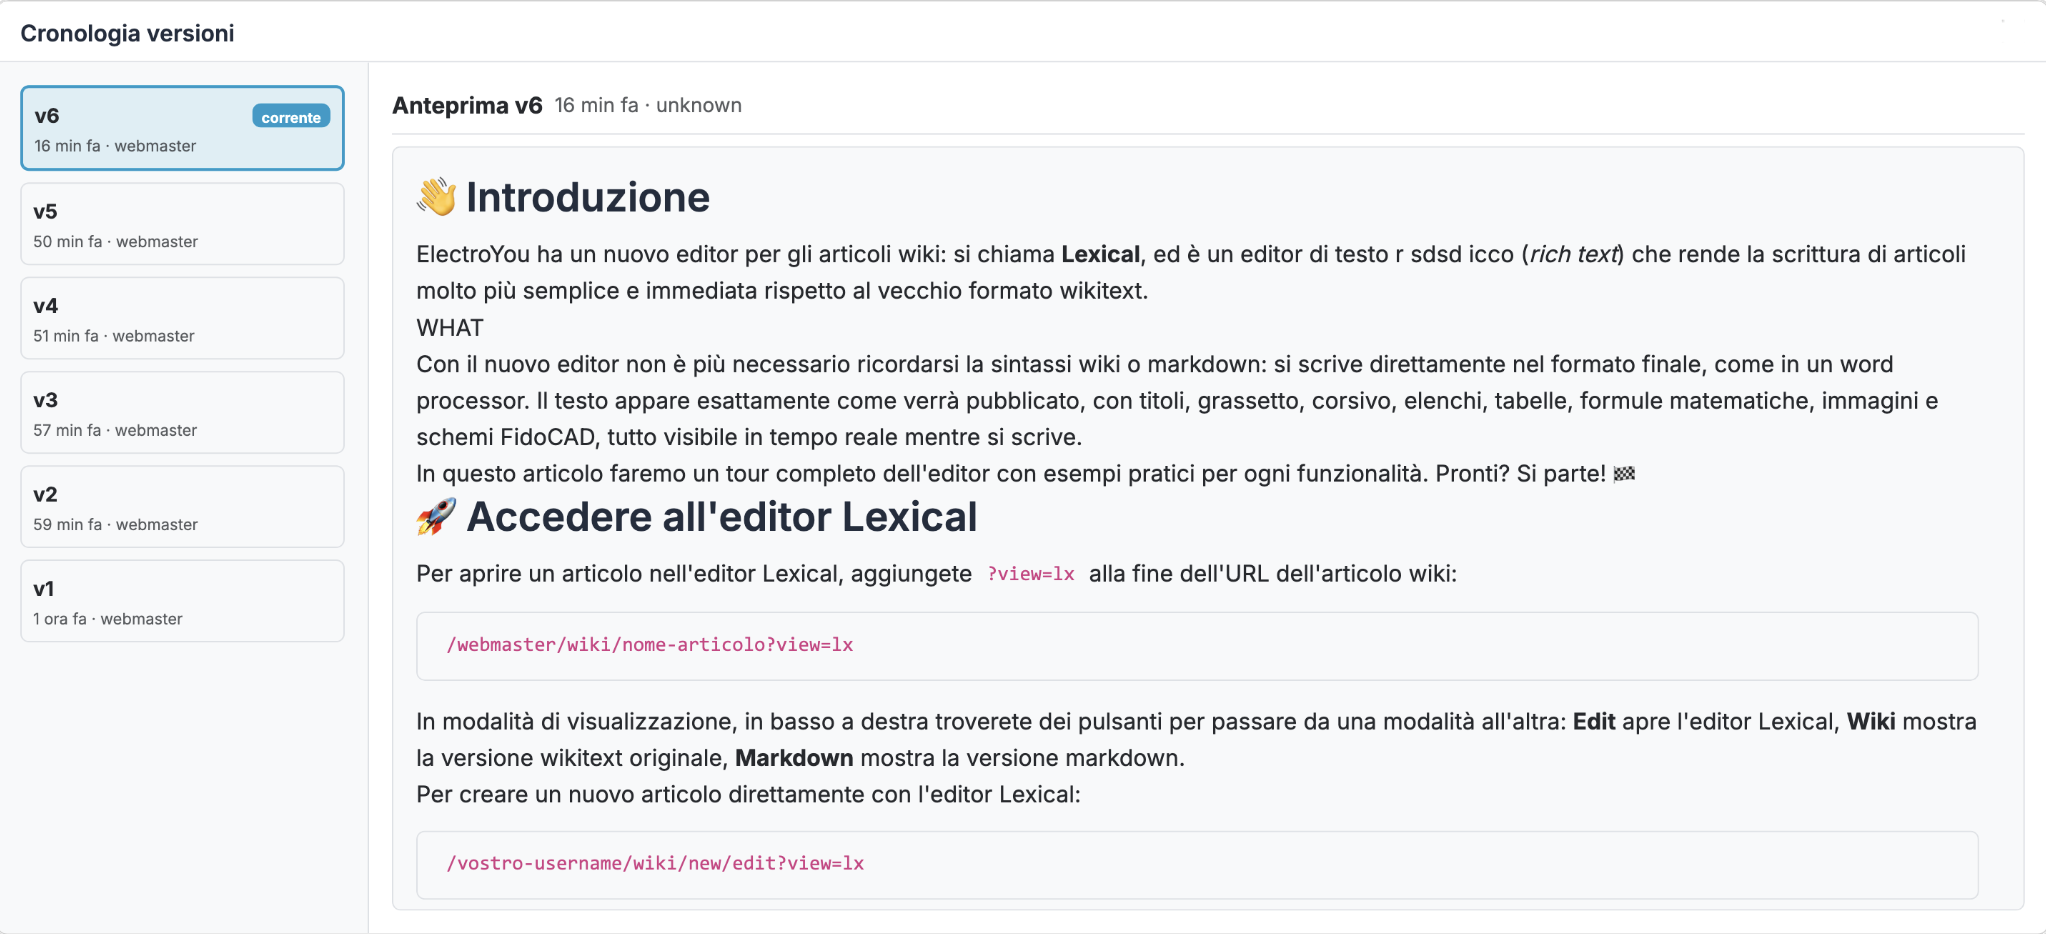Click the 'Anteprima v6' preview title
This screenshot has width=2046, height=934.
click(x=467, y=105)
